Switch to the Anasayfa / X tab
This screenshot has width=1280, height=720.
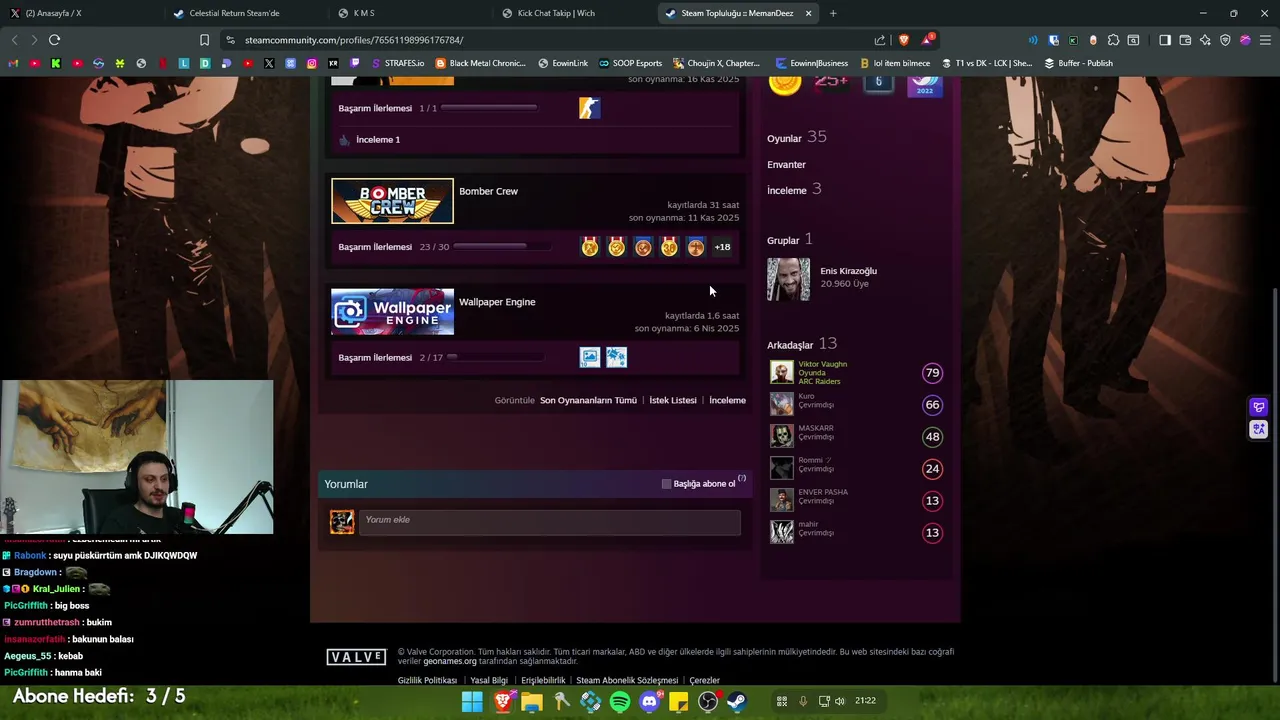point(80,13)
